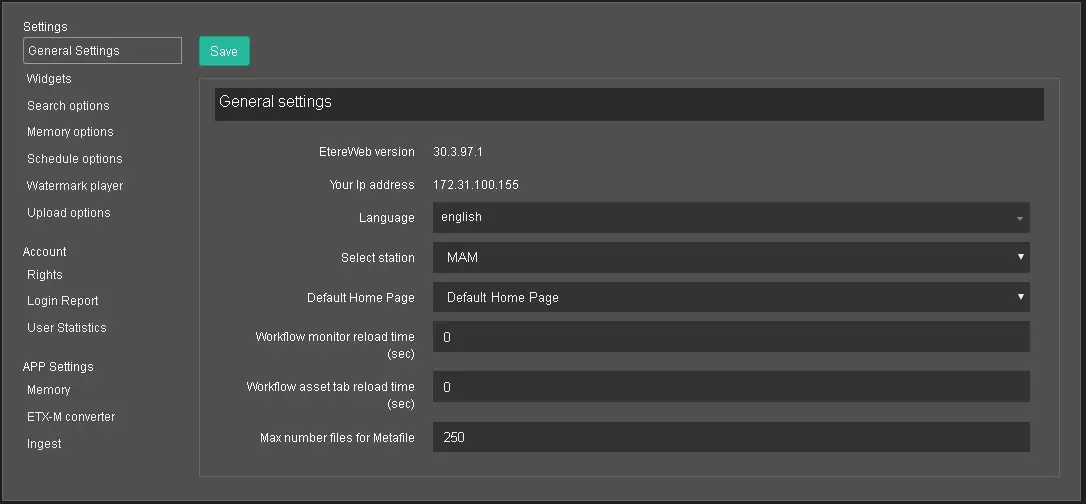The width and height of the screenshot is (1086, 504).
Task: Focus Workflow asset tab reload time field
Action: pos(730,387)
